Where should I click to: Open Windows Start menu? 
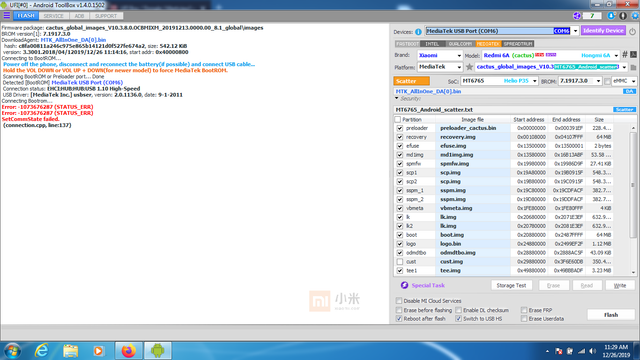tap(12, 351)
